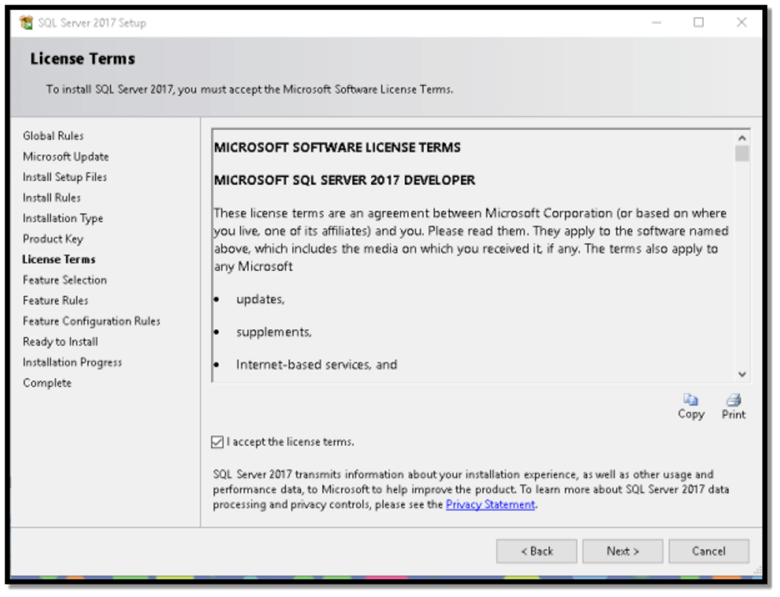Viewport: 780px width, 597px height.
Task: Click the SQL Server Setup title bar icon
Action: pos(26,23)
